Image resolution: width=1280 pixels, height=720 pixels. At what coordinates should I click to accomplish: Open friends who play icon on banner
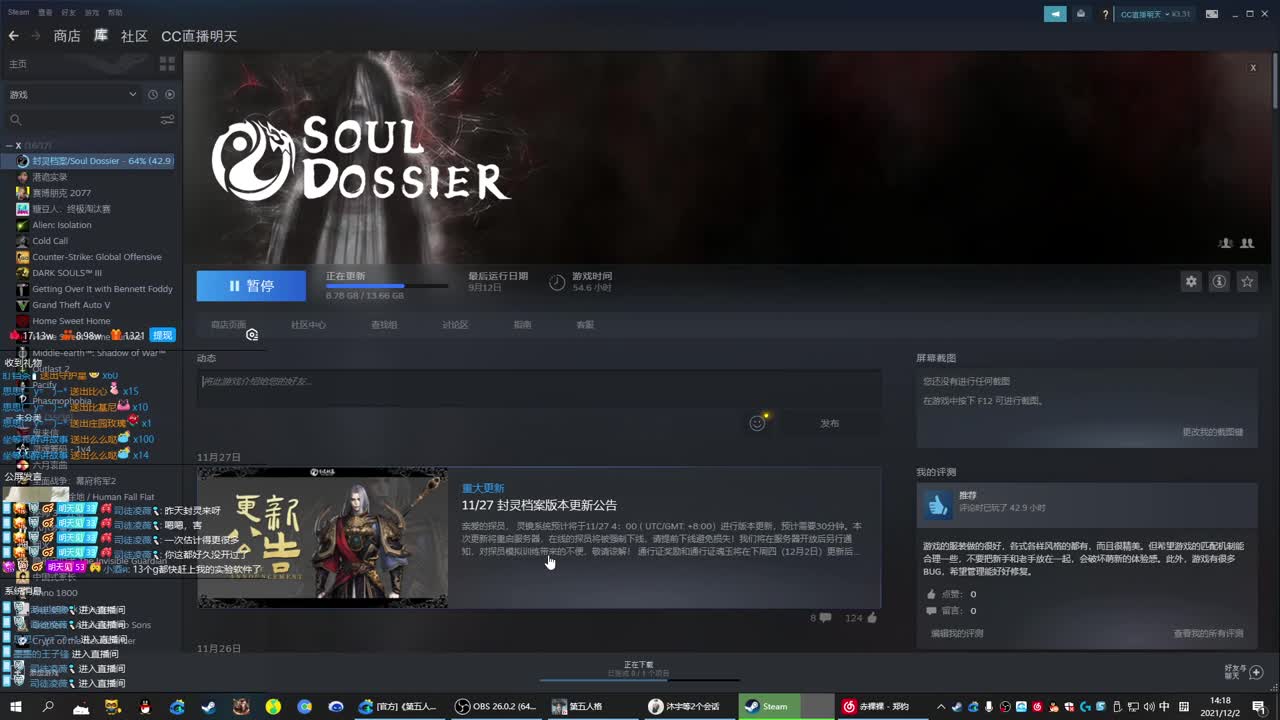point(1247,243)
